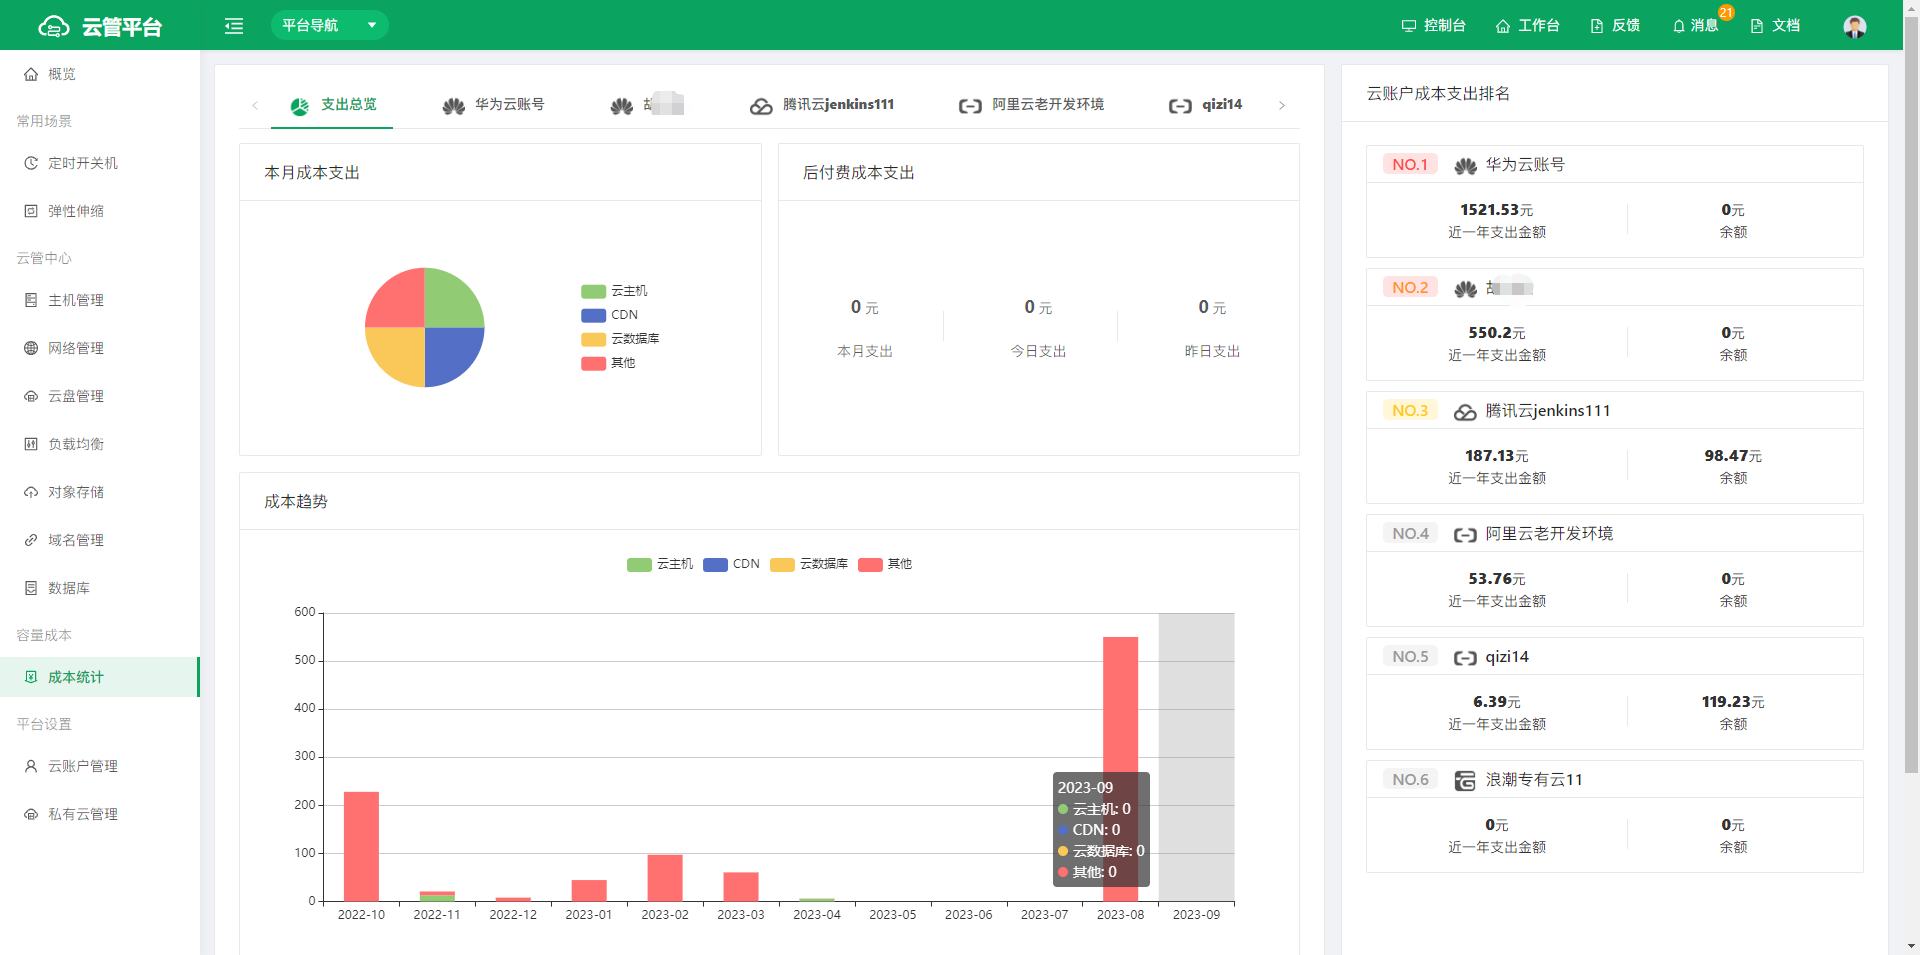Toggle CDN in the pie chart legend
The width and height of the screenshot is (1920, 955).
click(610, 315)
